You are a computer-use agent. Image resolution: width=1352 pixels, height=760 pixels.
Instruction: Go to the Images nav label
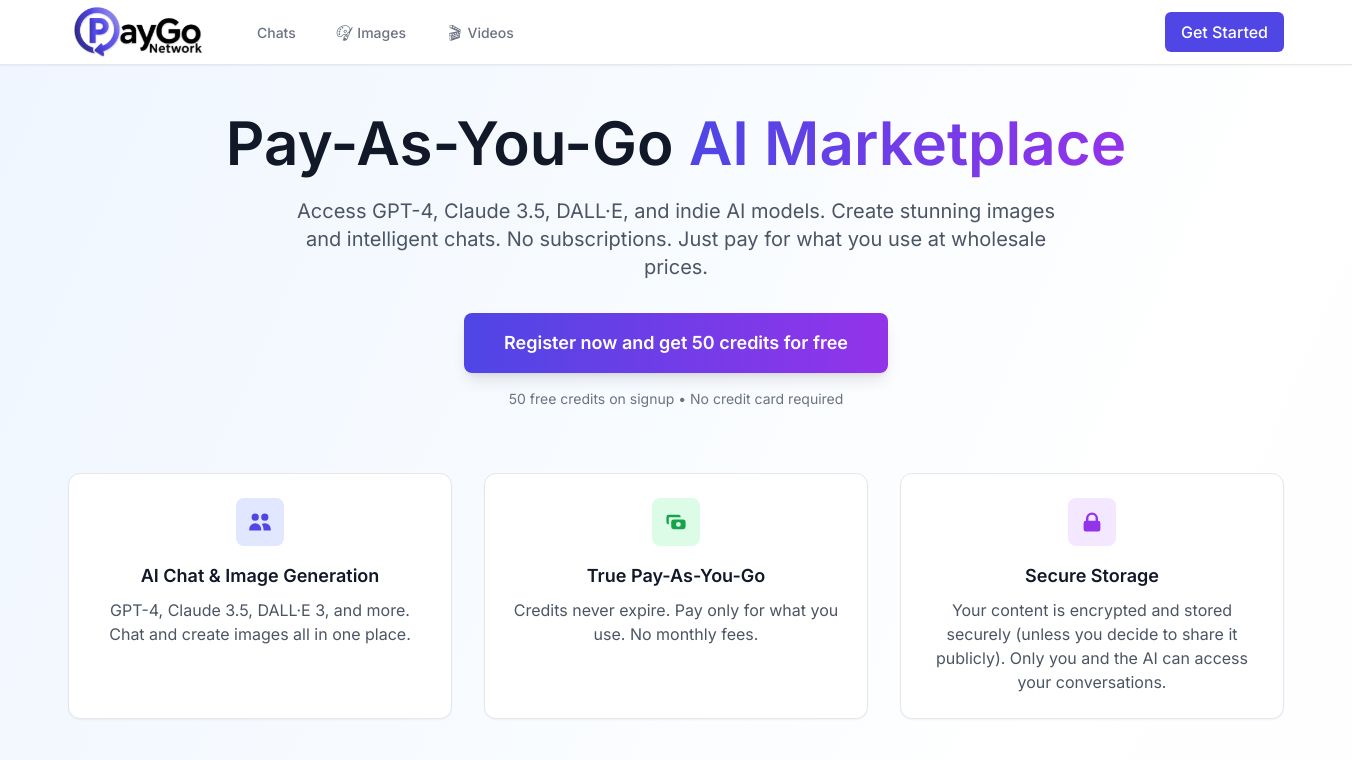point(381,33)
